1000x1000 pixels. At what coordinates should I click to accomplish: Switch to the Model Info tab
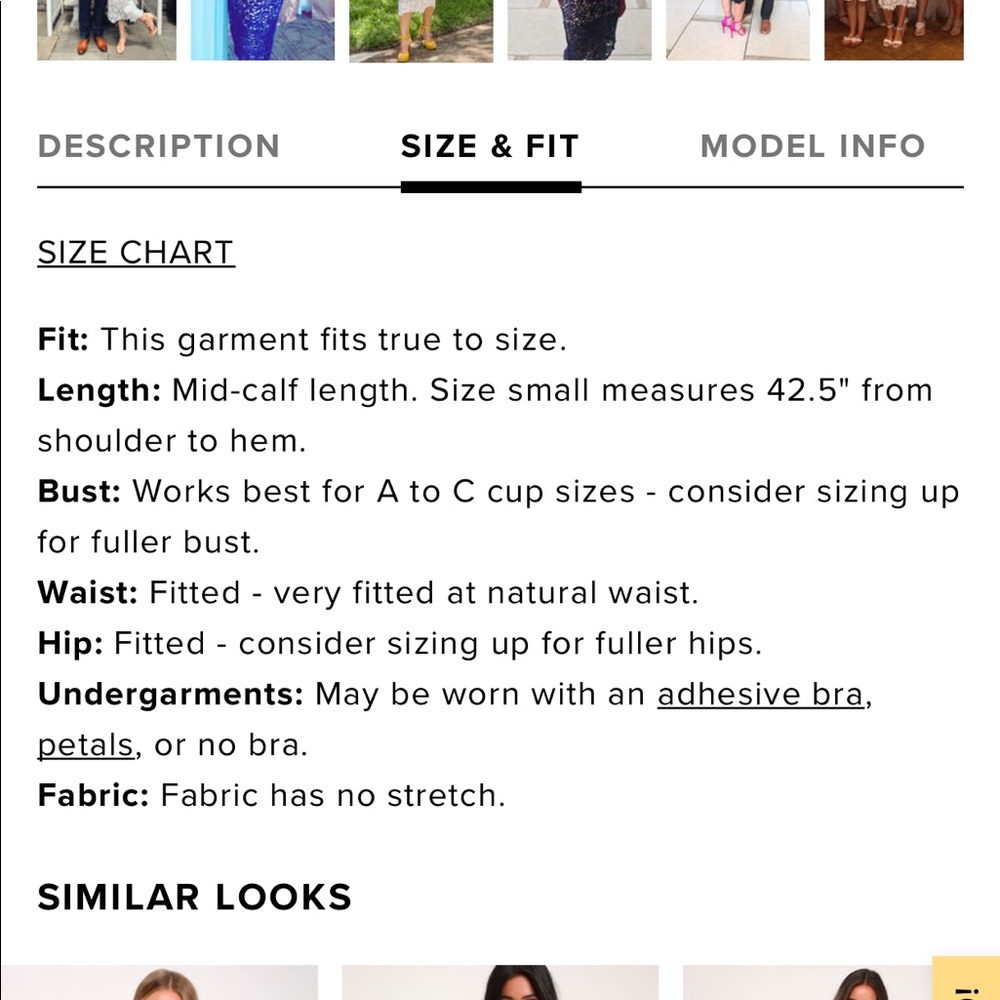pyautogui.click(x=812, y=146)
